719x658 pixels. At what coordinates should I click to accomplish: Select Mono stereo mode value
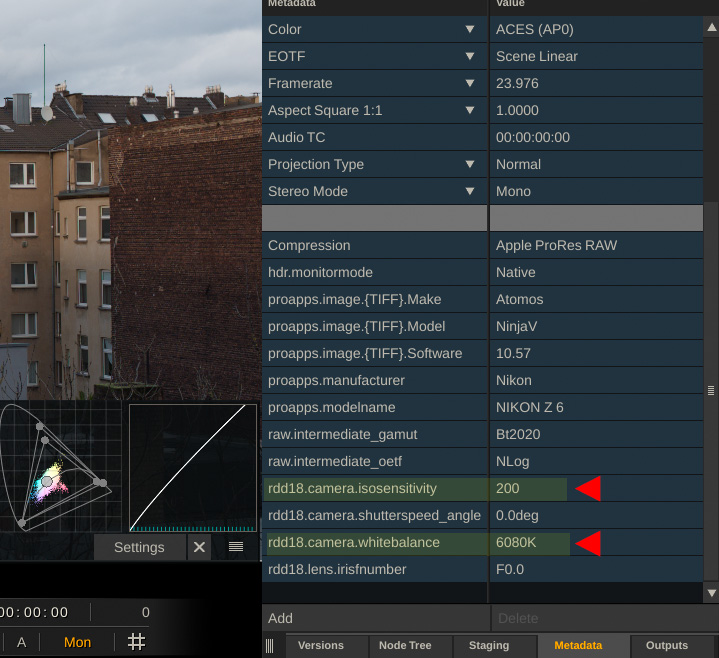(x=596, y=191)
